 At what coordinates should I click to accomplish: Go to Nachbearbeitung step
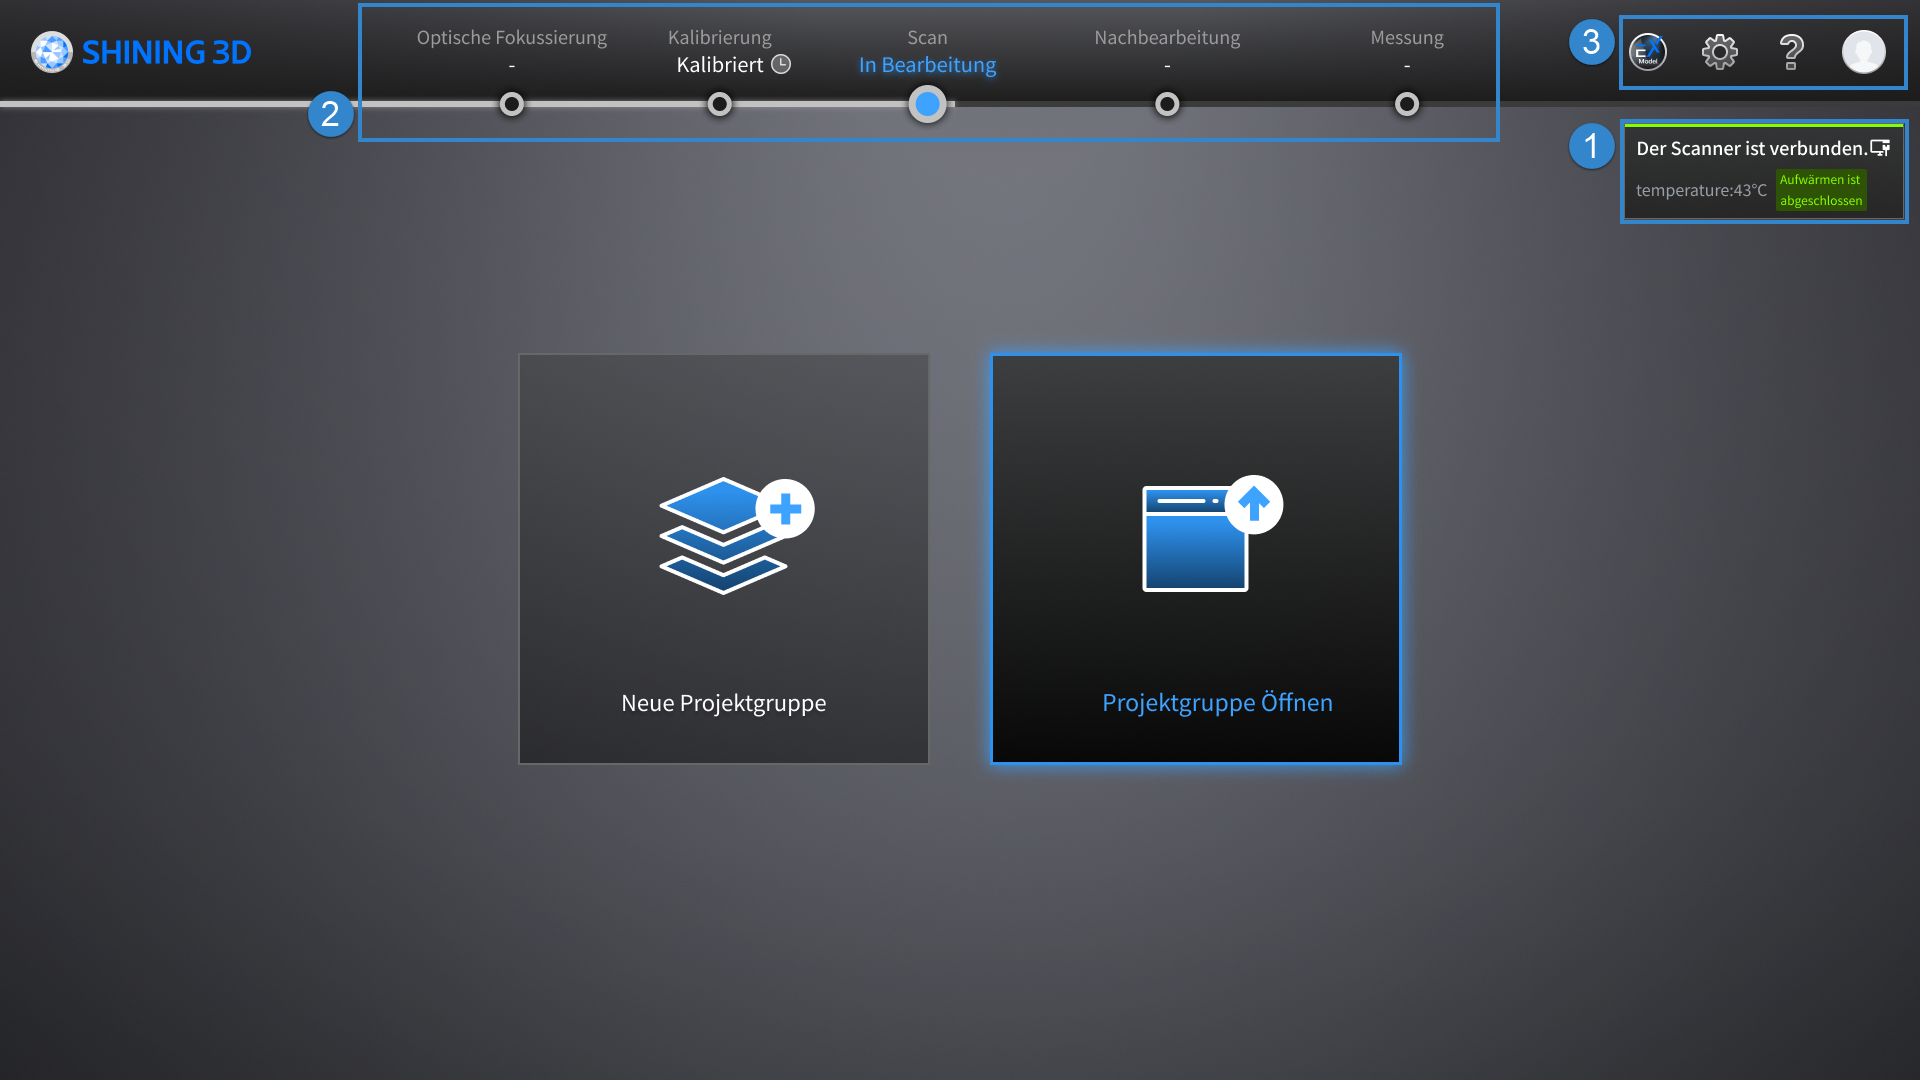click(1167, 37)
